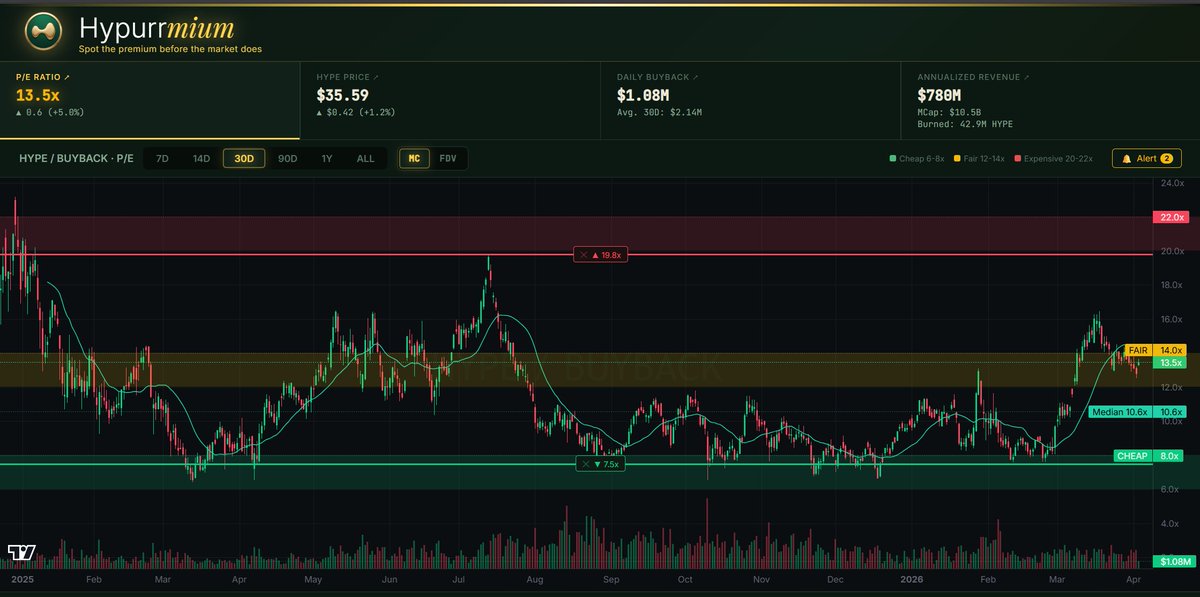Open the P/E Ratio arrow link

[68, 76]
